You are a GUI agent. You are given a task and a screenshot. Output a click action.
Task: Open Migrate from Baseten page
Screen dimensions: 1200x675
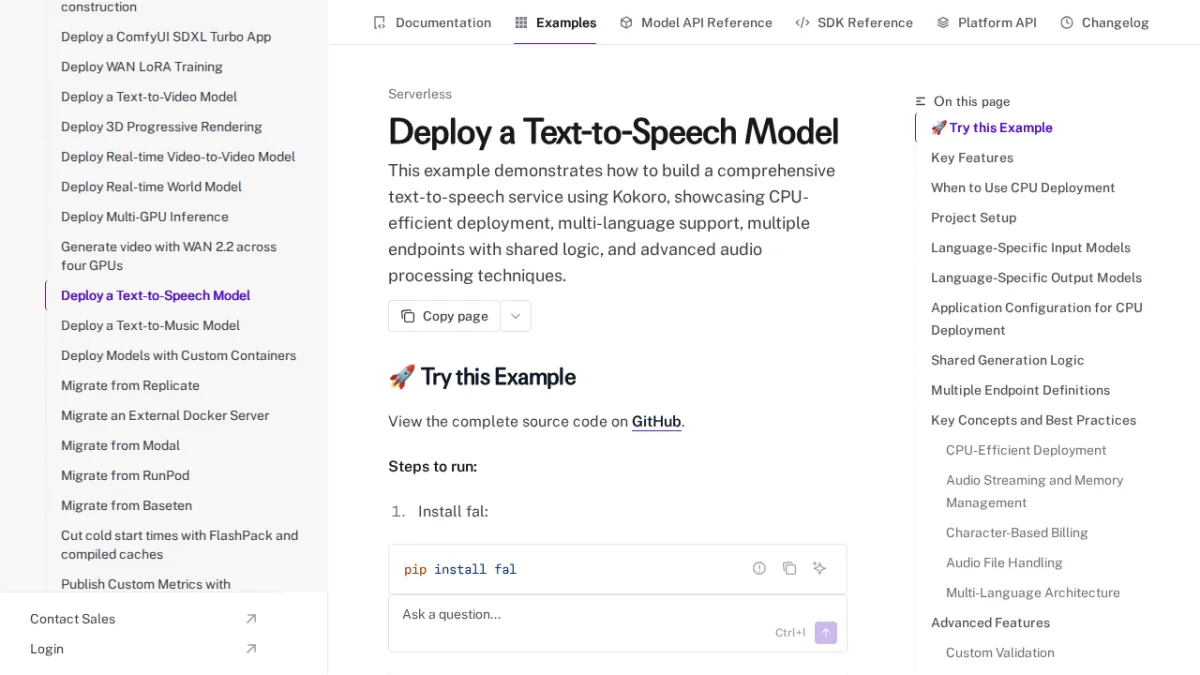pyautogui.click(x=126, y=505)
